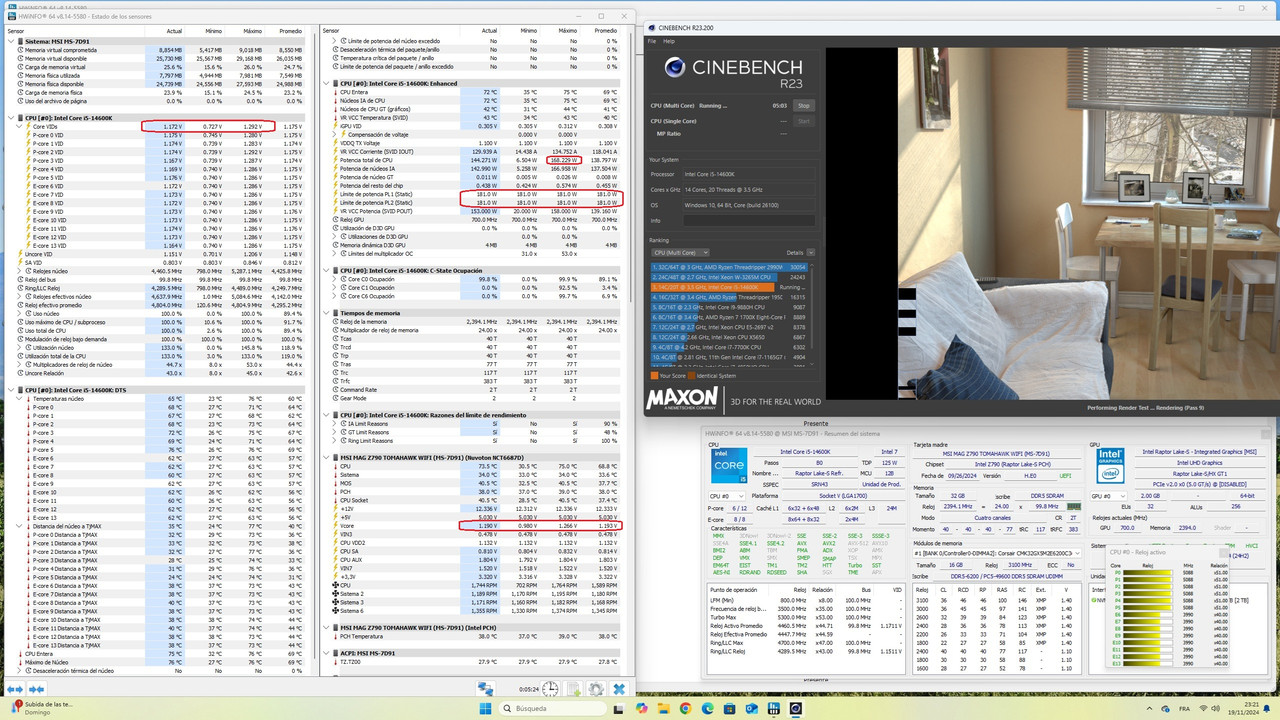Click the Cinebench logo sphere icon

pyautogui.click(x=676, y=67)
